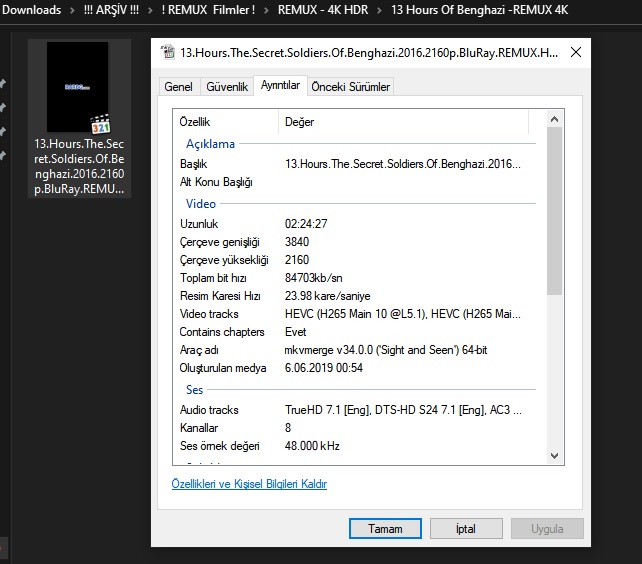Click ! REMUX Filmler ! breadcrumb folder
The width and height of the screenshot is (642, 564).
pyautogui.click(x=208, y=10)
